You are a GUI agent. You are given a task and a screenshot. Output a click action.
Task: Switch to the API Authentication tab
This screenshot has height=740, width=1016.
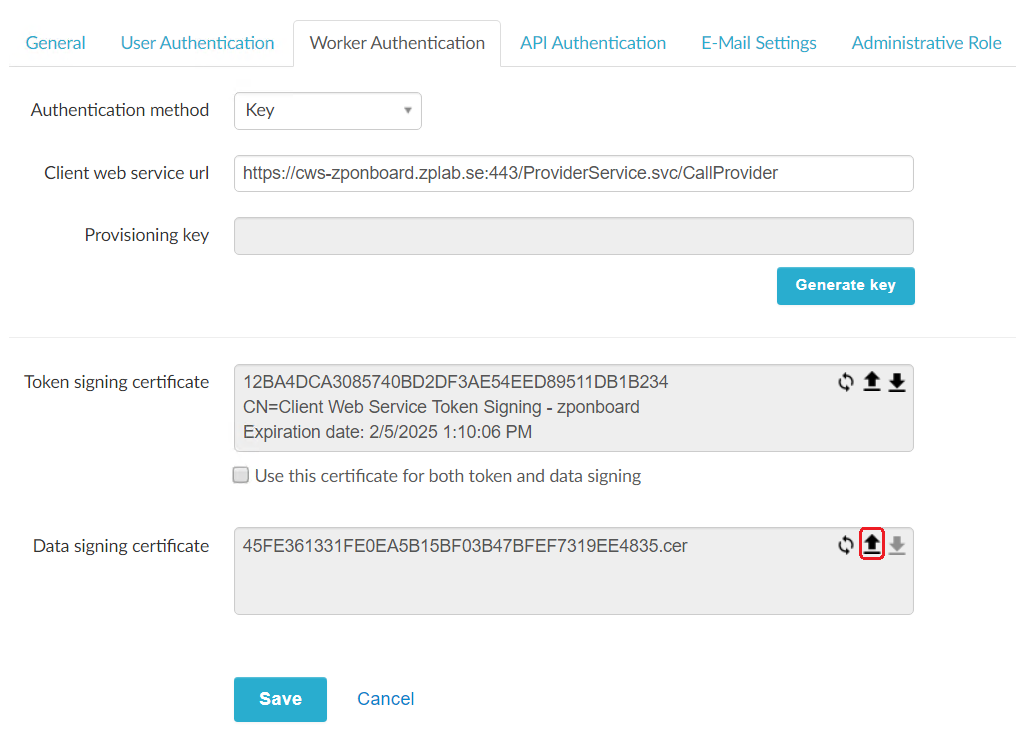point(592,43)
